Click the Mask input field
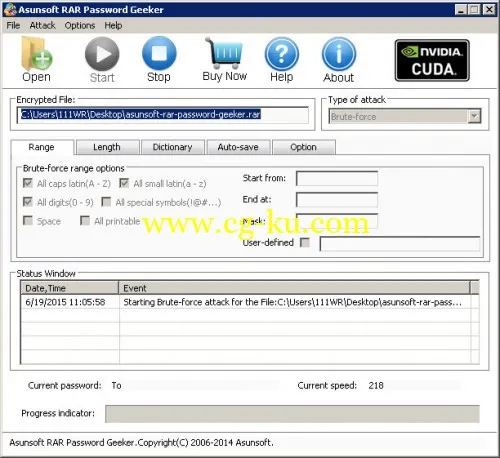The width and height of the screenshot is (500, 458). click(x=337, y=221)
